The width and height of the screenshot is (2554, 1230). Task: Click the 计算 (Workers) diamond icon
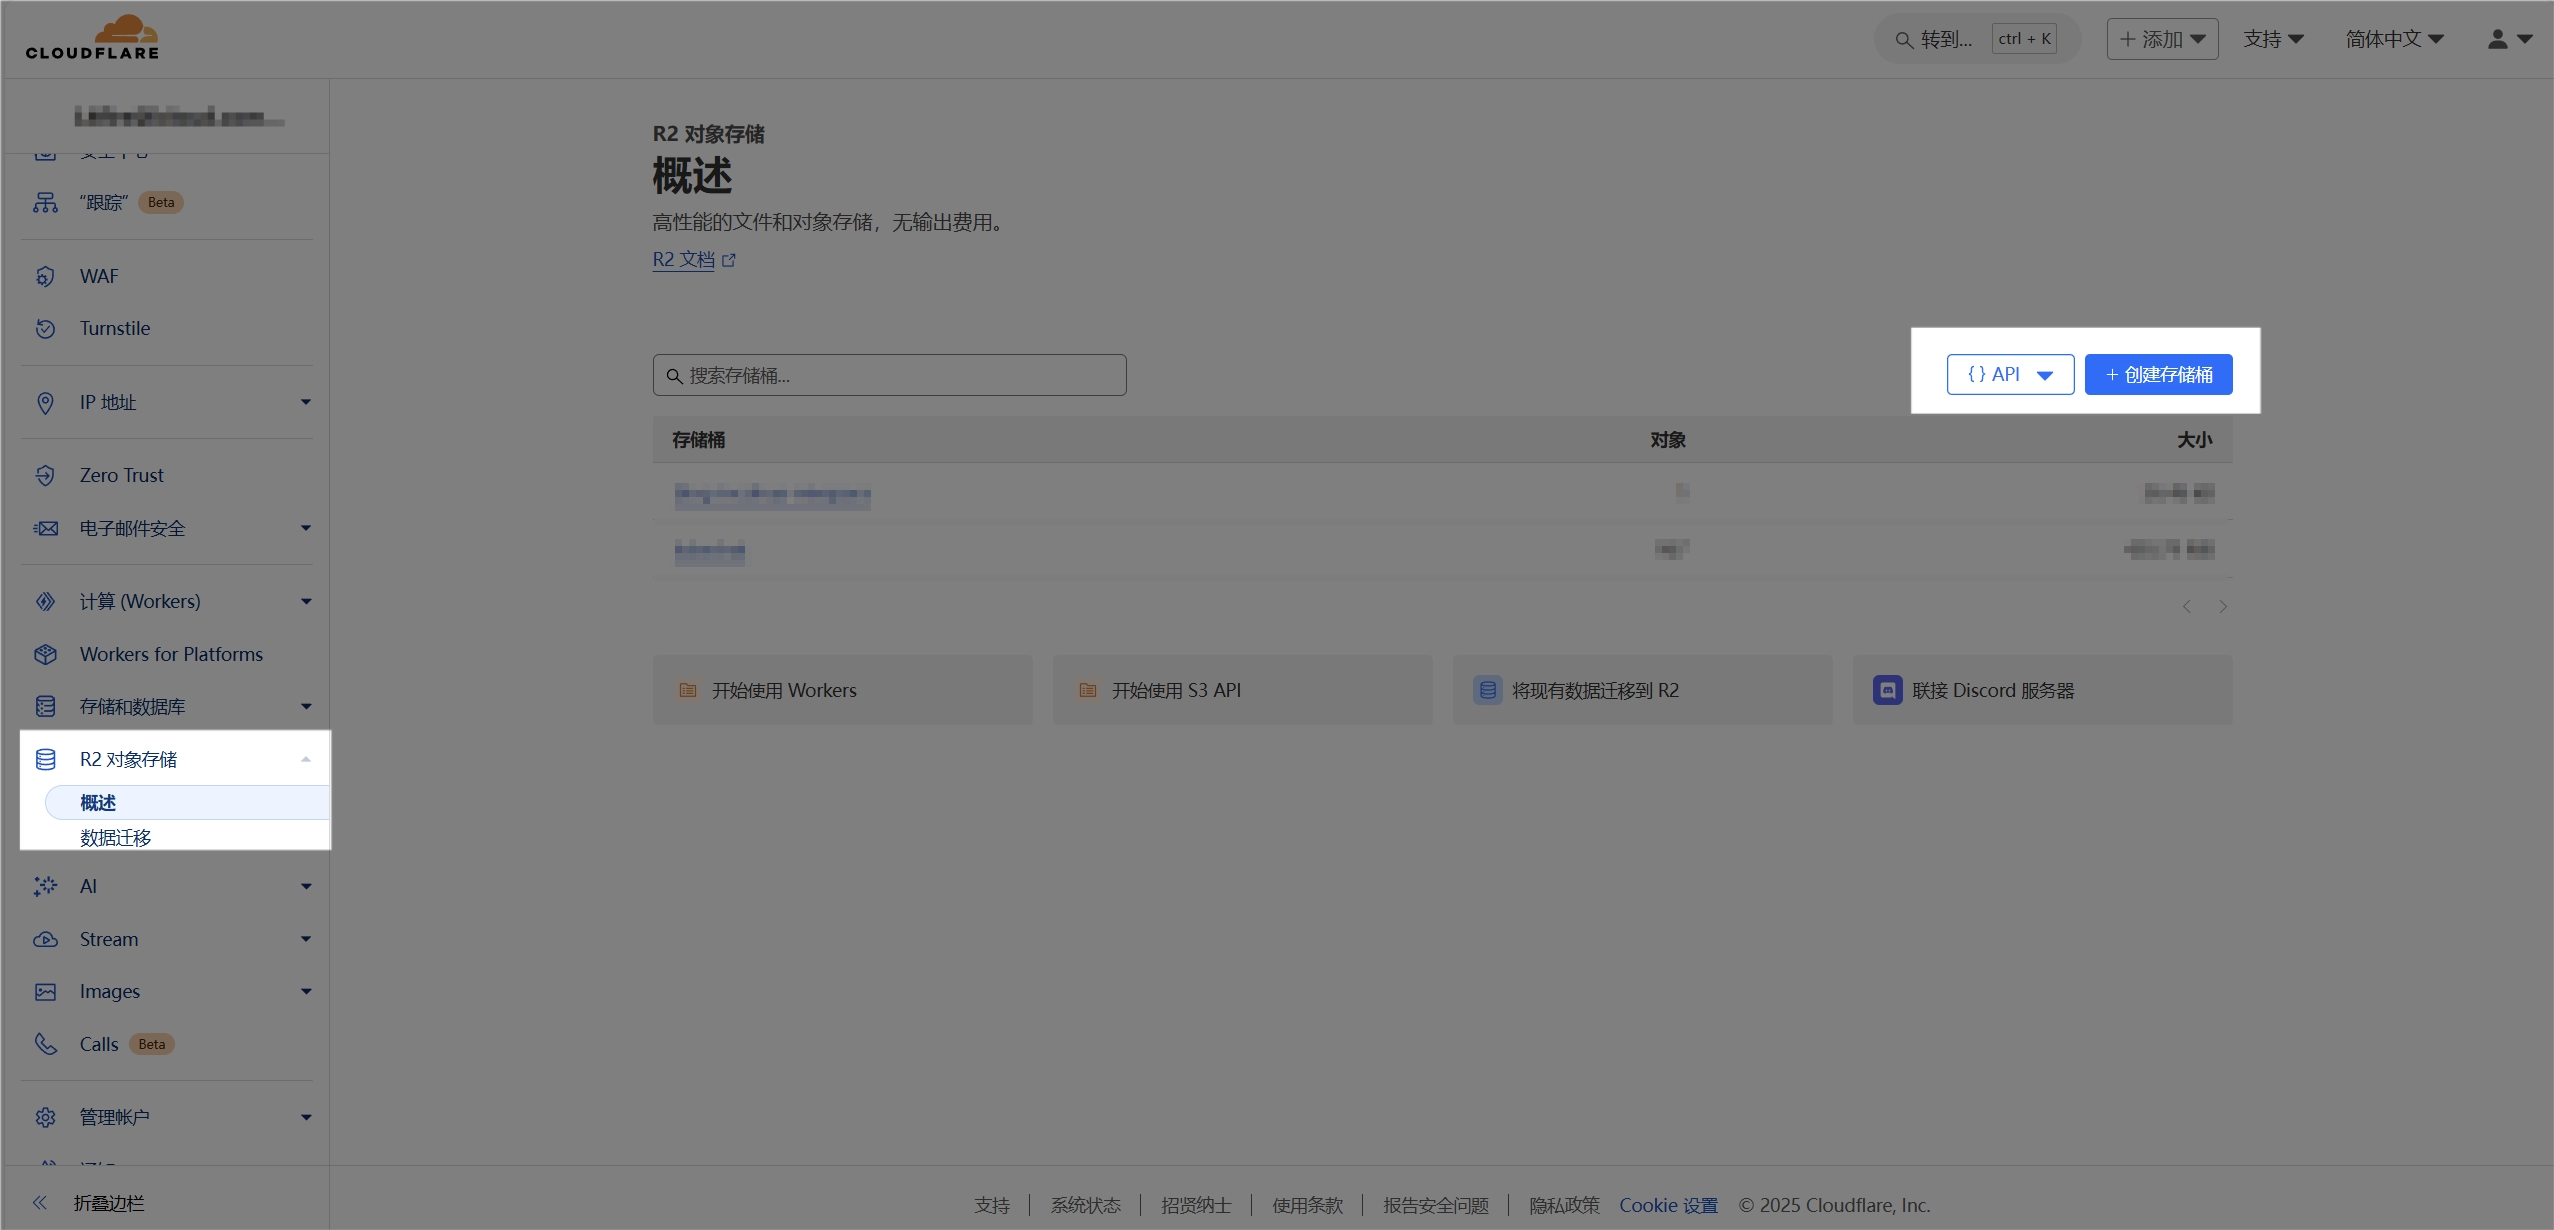point(45,601)
